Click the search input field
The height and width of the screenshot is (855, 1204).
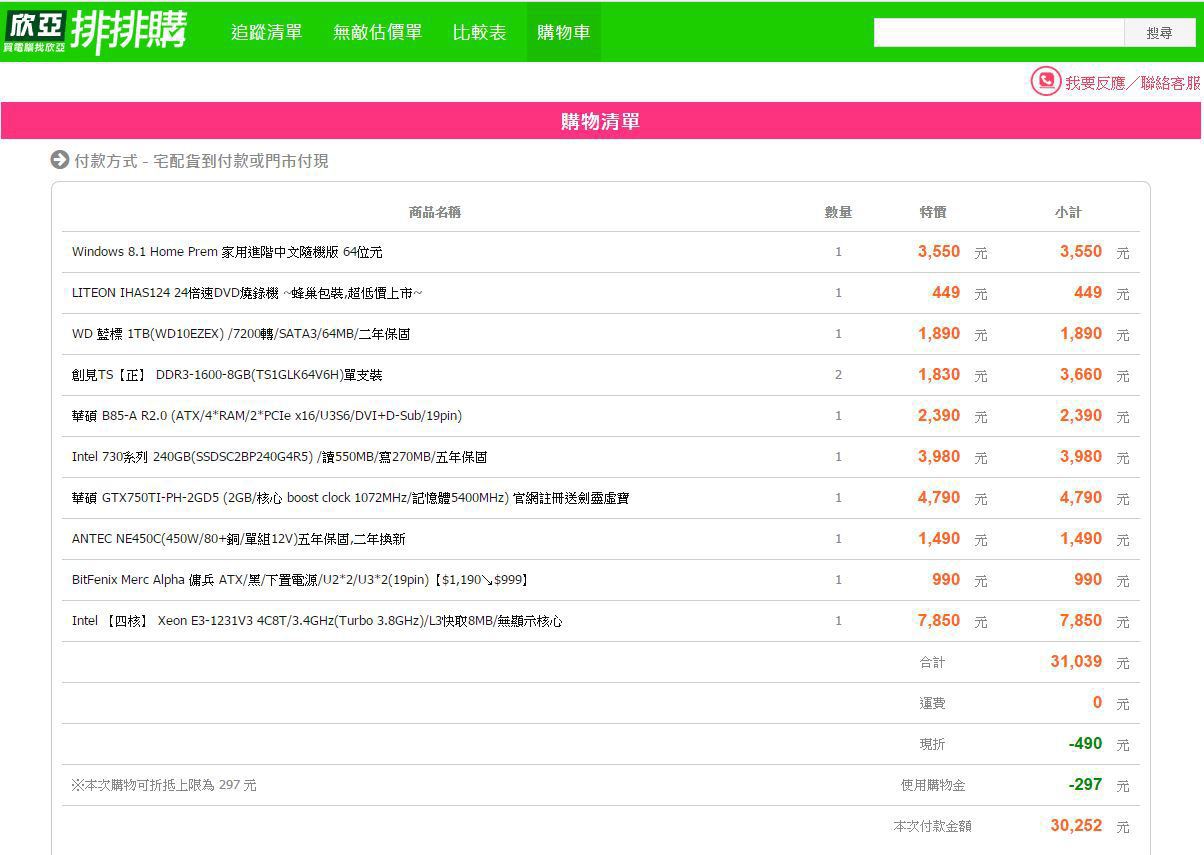[x=999, y=33]
